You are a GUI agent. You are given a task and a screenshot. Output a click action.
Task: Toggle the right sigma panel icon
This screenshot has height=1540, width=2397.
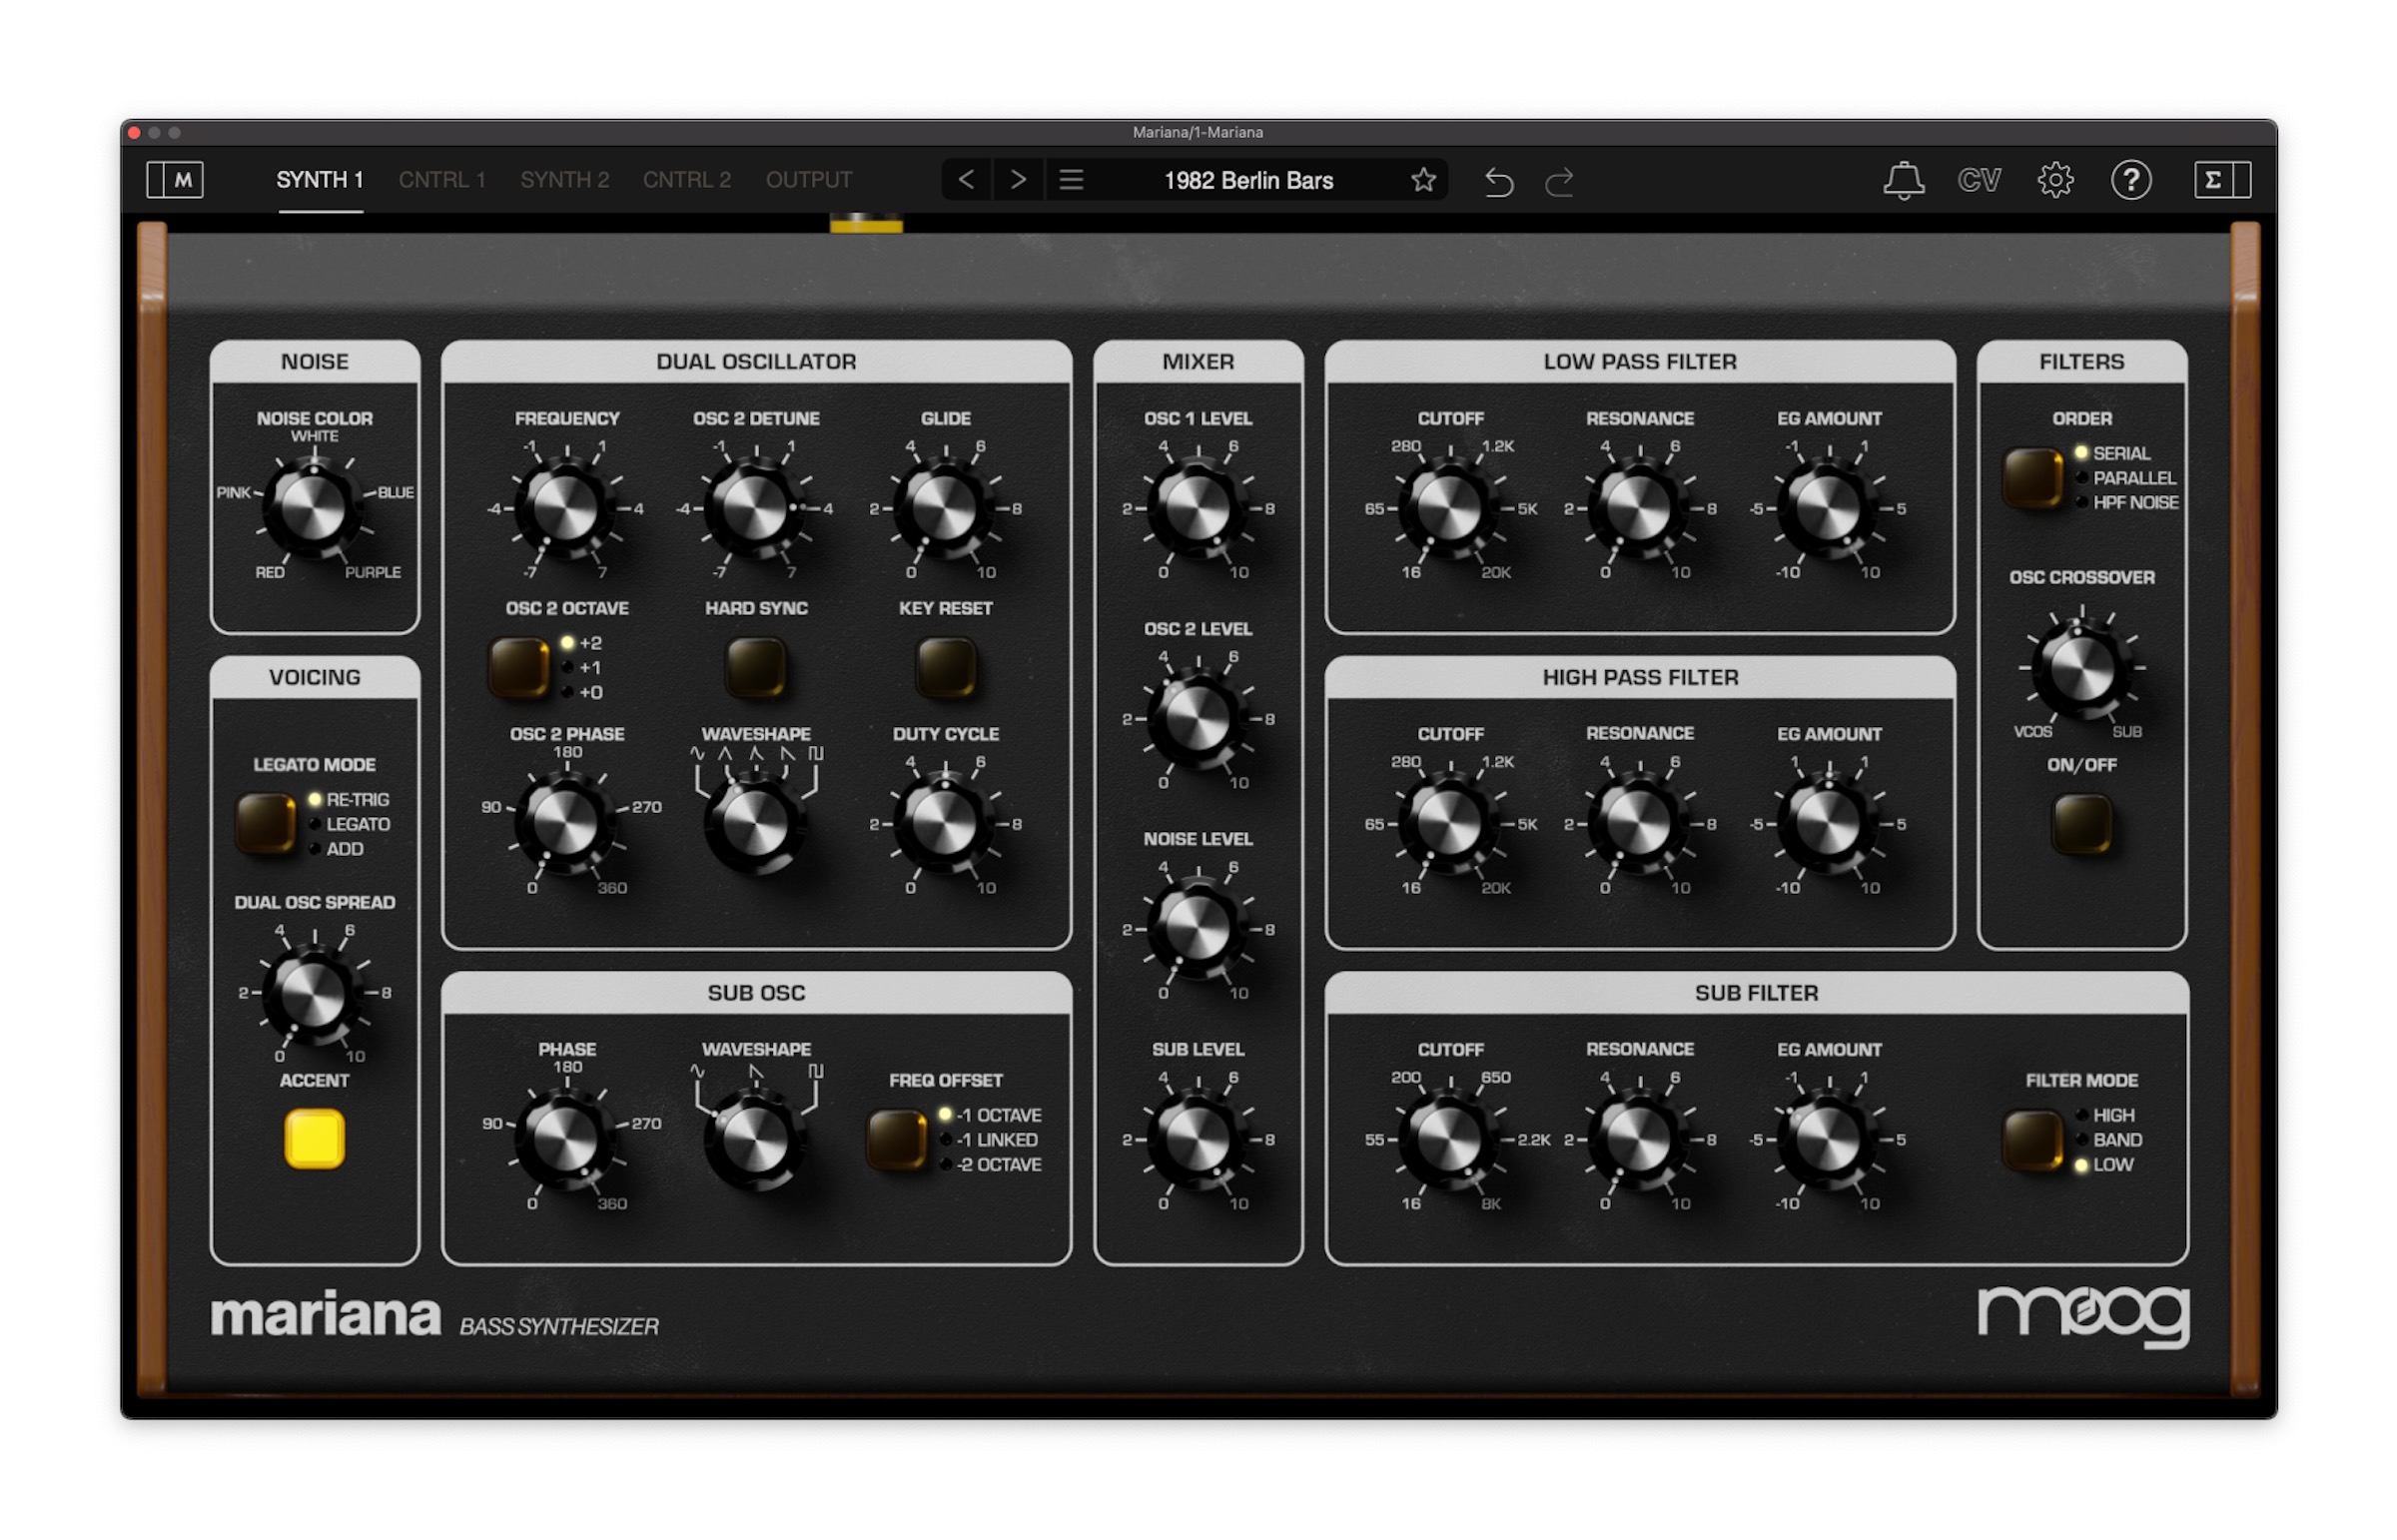pos(2221,180)
